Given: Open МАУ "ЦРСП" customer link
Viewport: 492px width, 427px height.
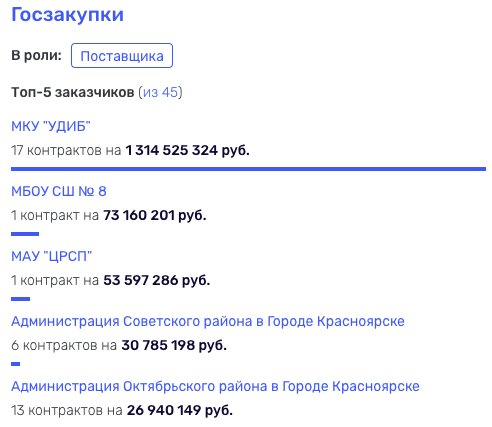Looking at the screenshot, I should pyautogui.click(x=51, y=256).
